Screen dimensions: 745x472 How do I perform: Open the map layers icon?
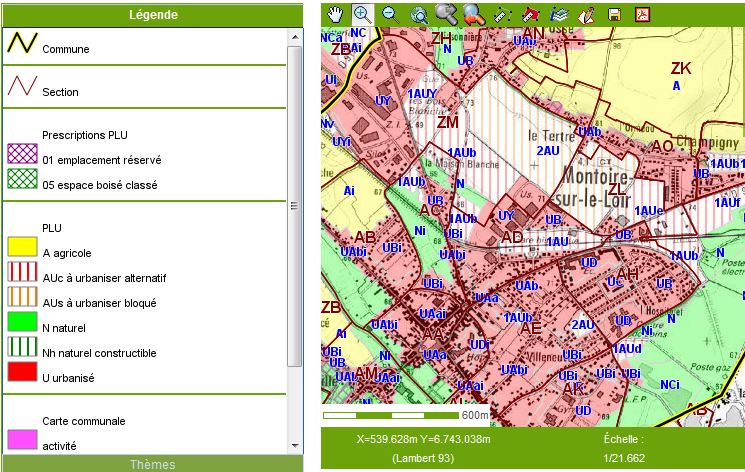pyautogui.click(x=559, y=14)
